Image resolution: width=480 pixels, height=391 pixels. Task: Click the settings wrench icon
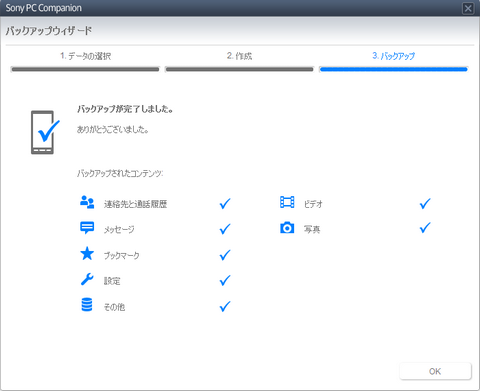point(87,279)
